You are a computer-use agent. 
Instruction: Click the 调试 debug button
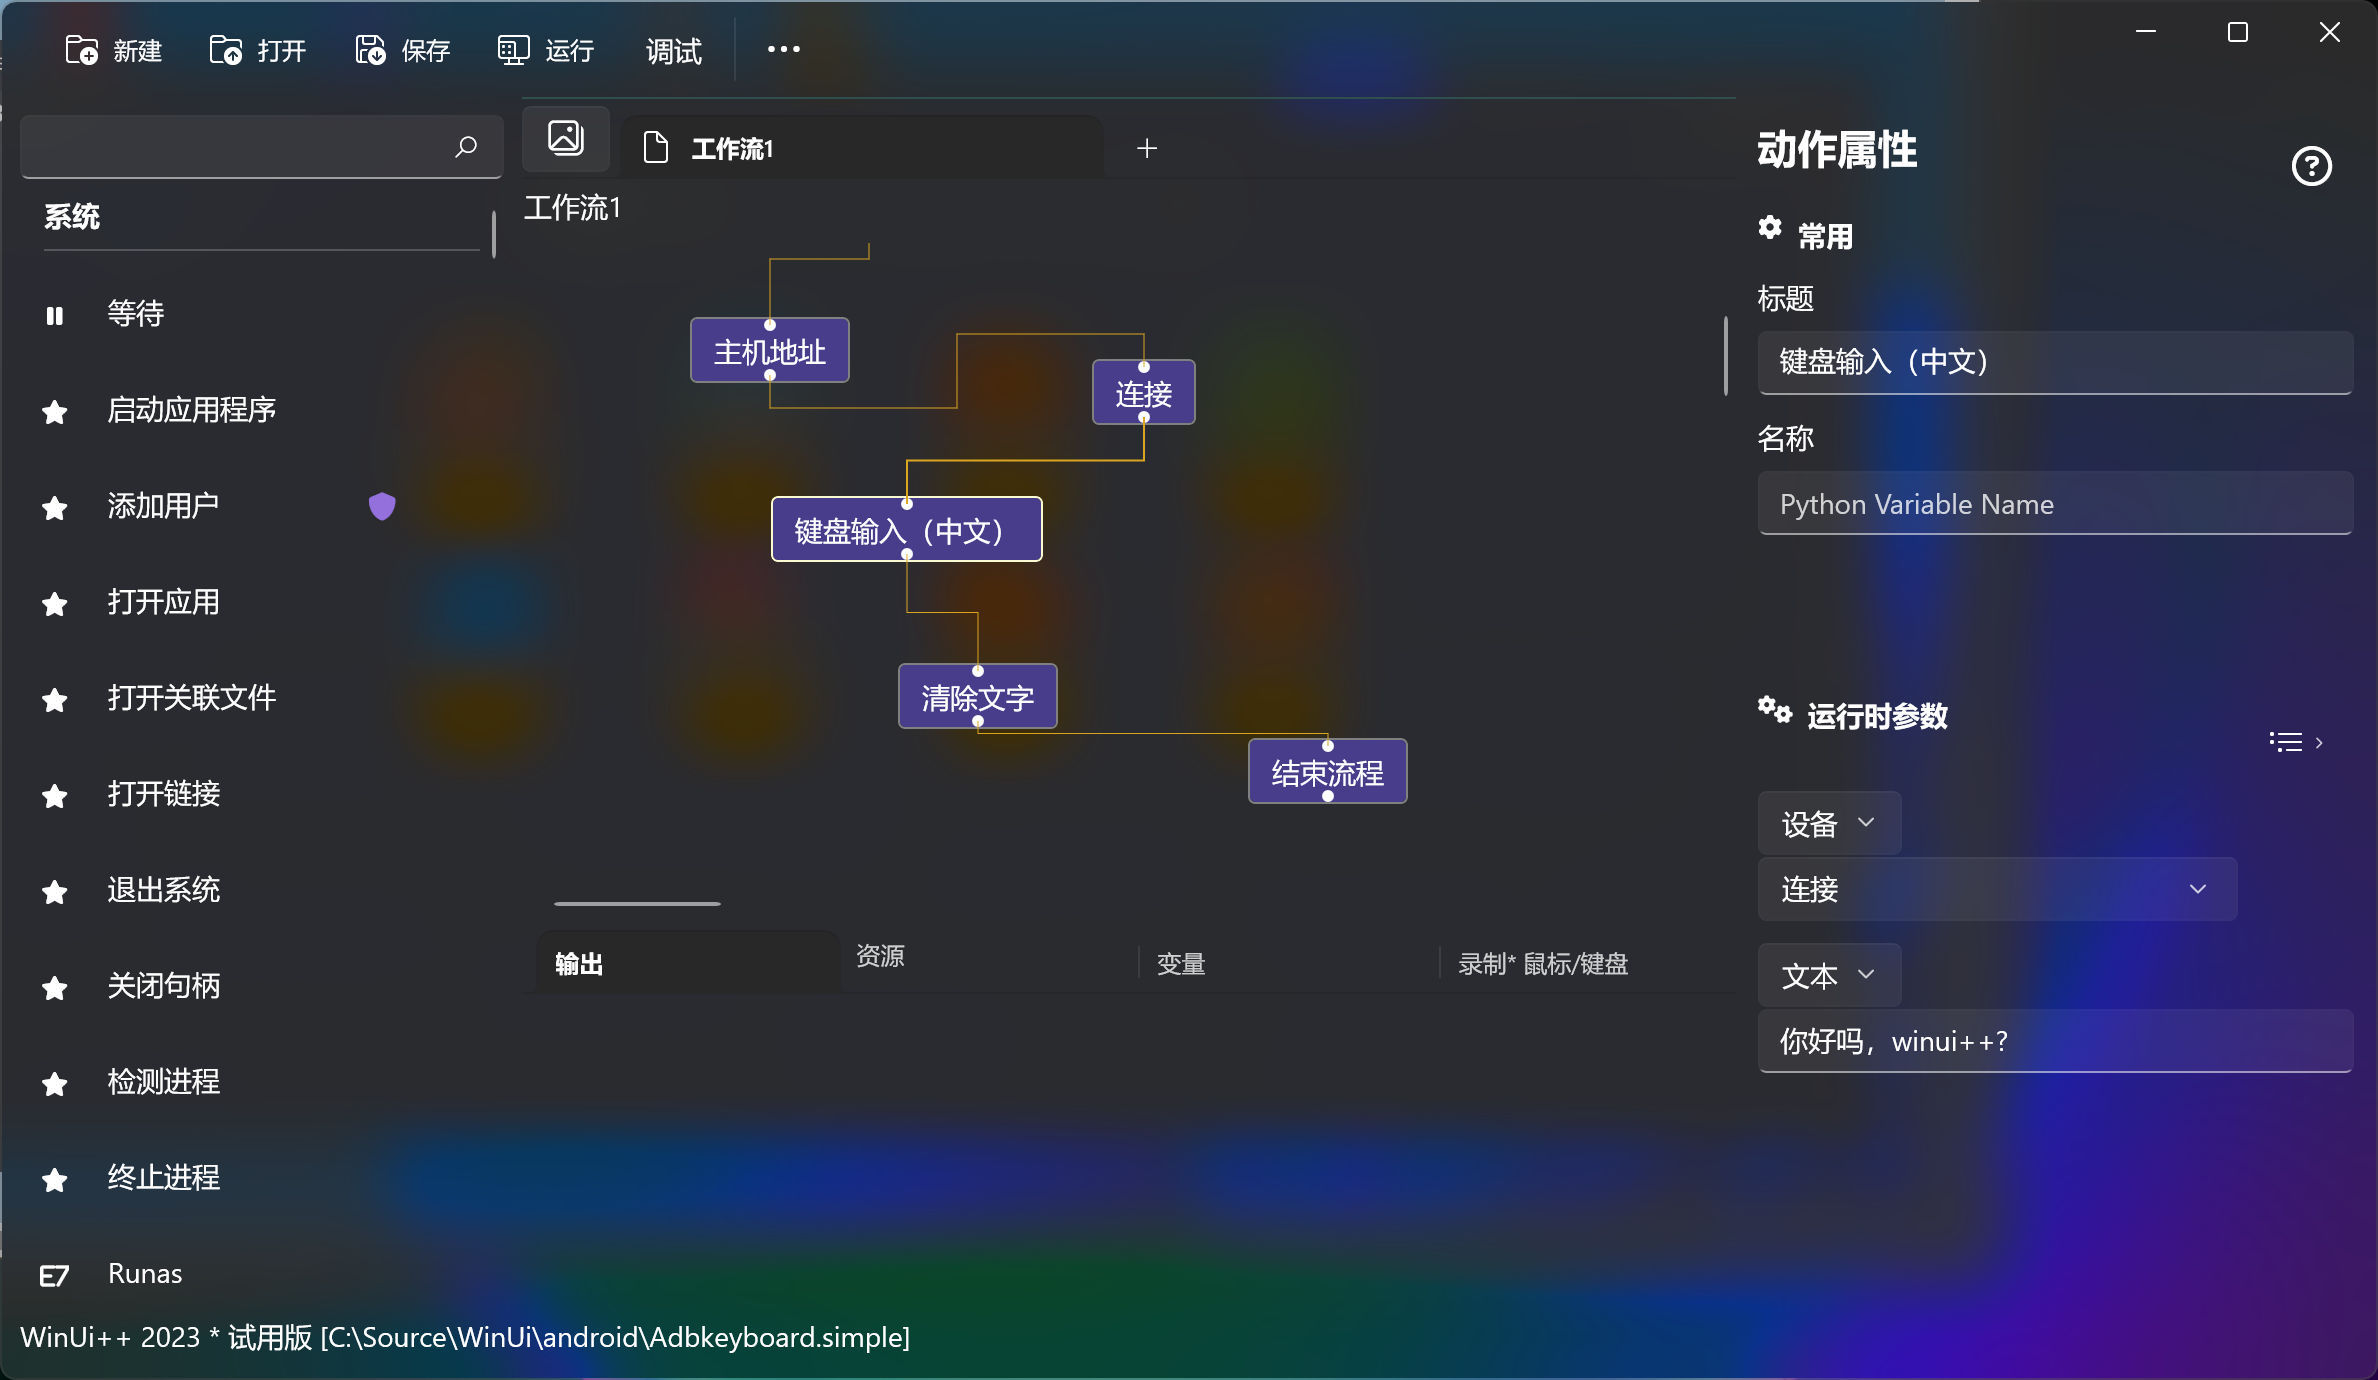click(673, 50)
